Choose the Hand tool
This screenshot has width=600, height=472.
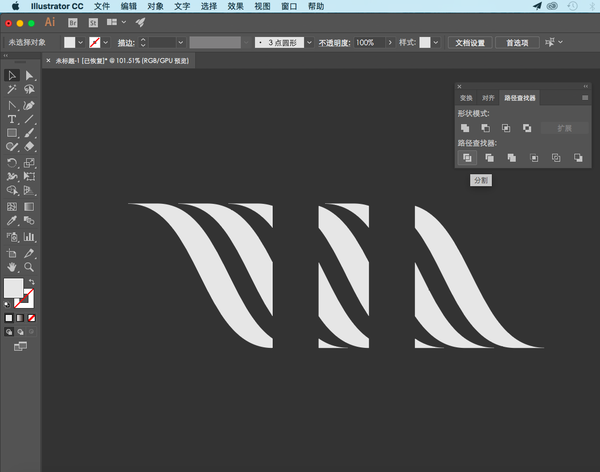[x=12, y=267]
